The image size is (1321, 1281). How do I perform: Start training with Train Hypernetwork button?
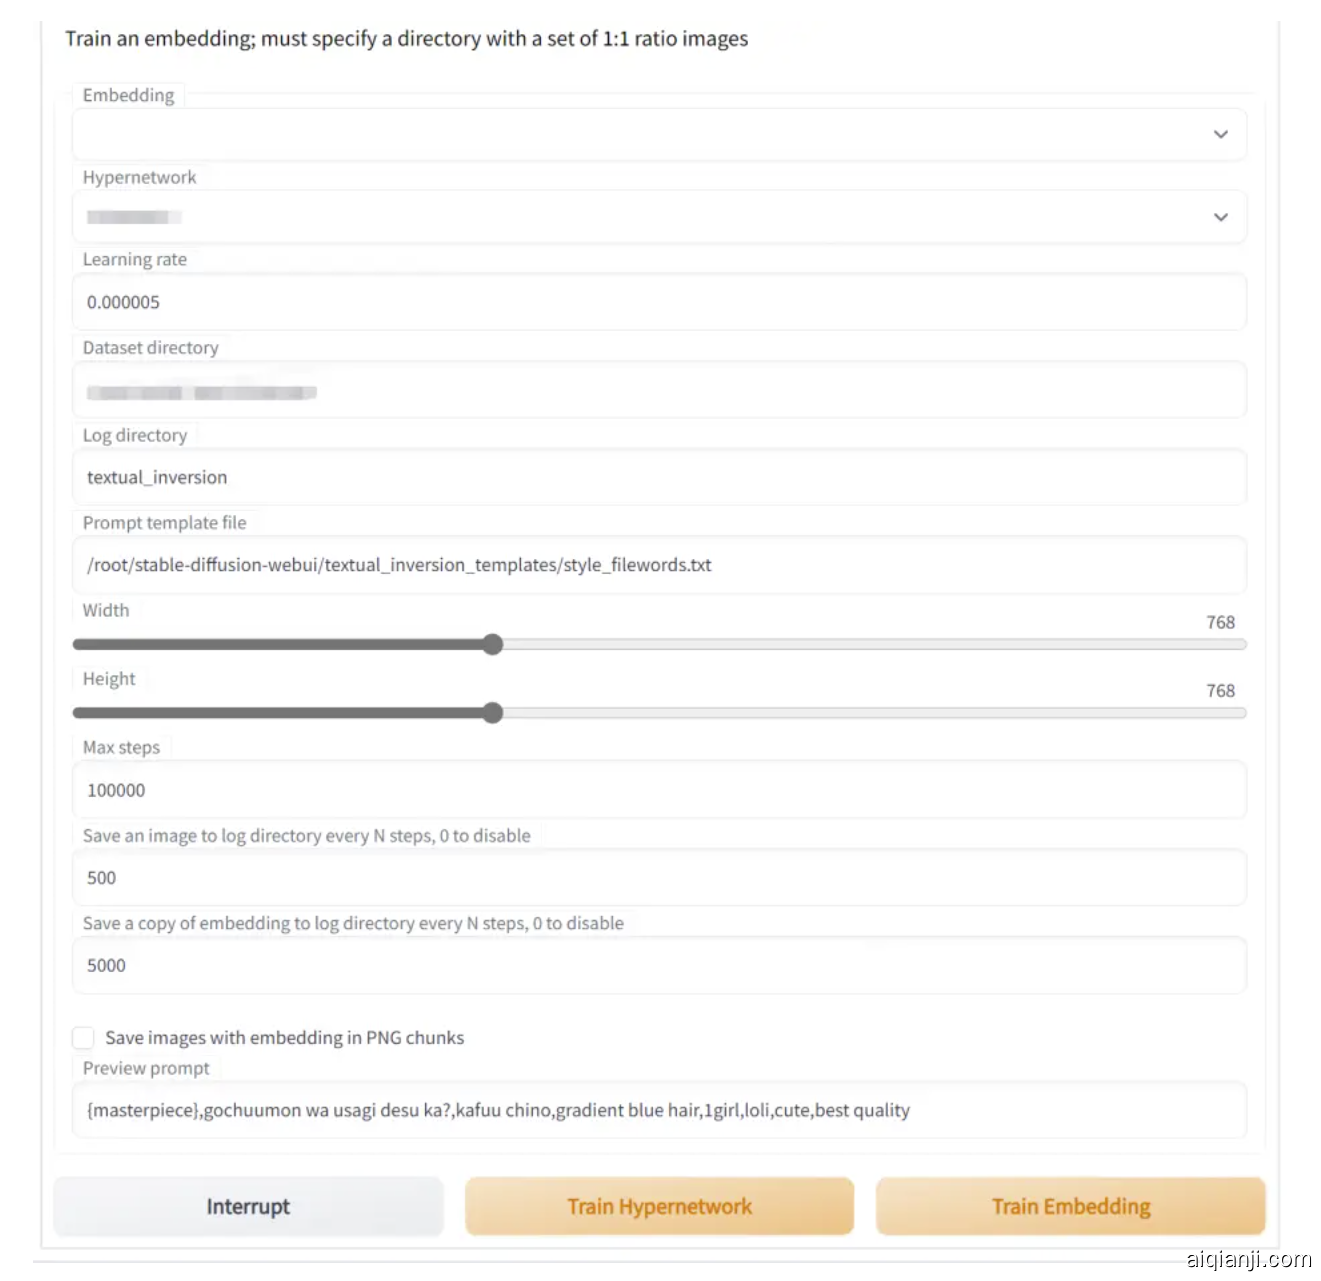[x=659, y=1206]
